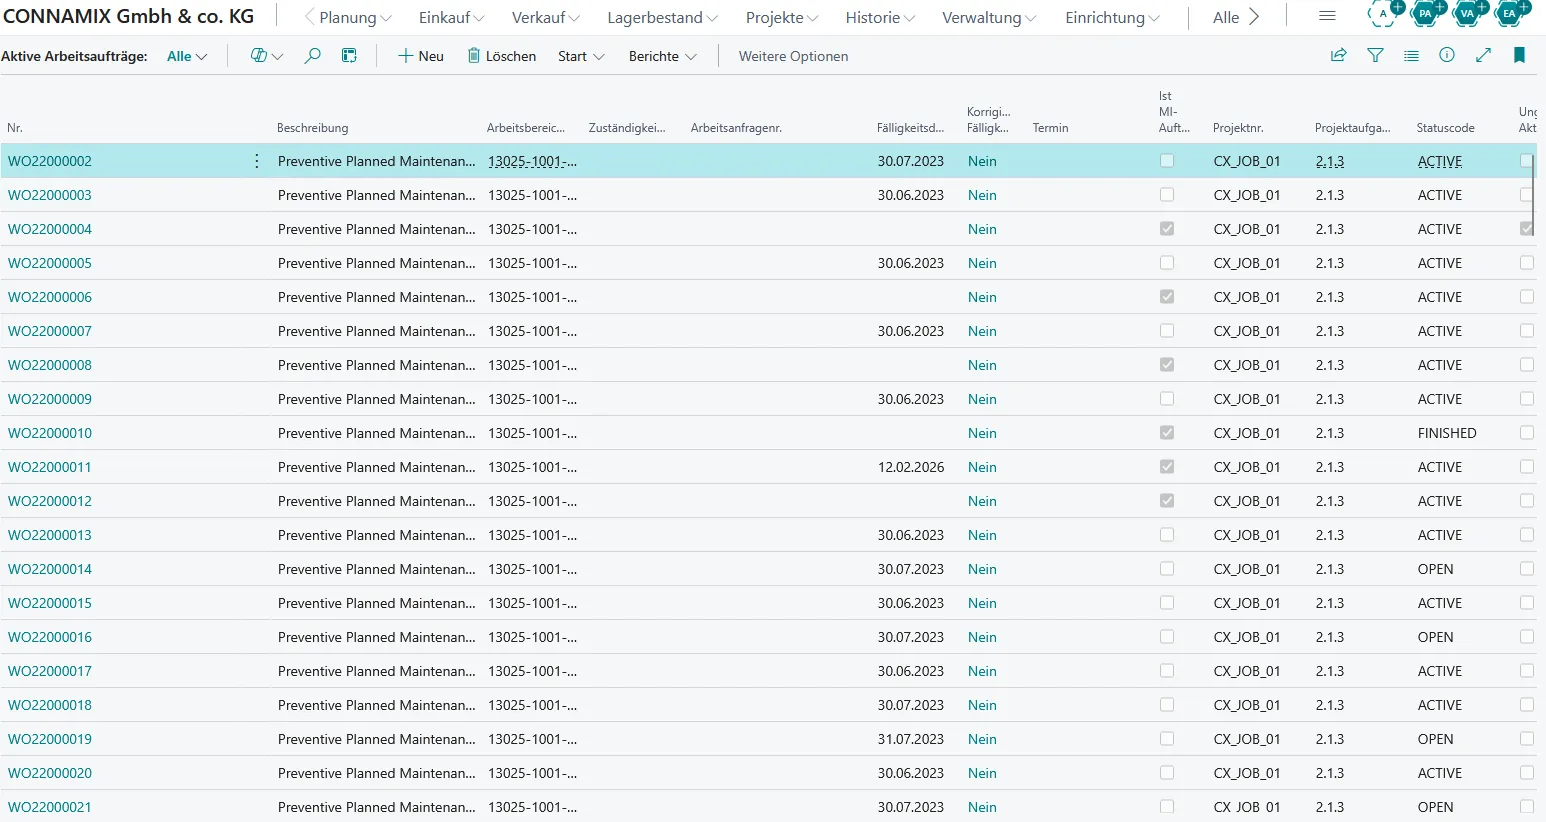Viewport: 1546px width, 822px height.
Task: Click the right arrow beside Alle
Action: tap(1254, 17)
